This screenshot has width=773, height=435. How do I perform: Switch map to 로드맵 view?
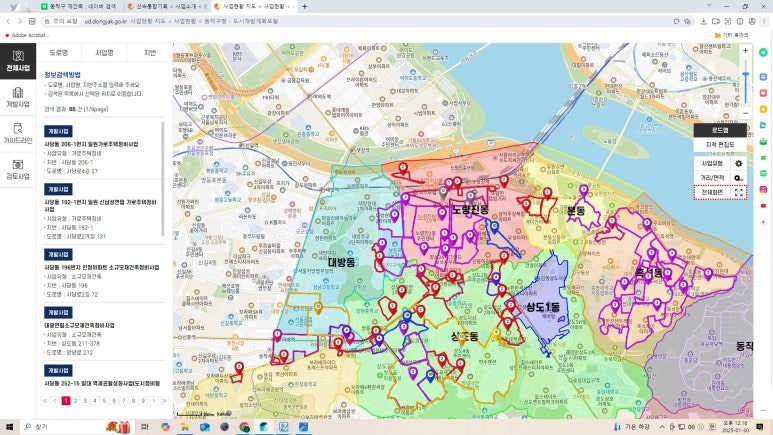click(x=720, y=130)
